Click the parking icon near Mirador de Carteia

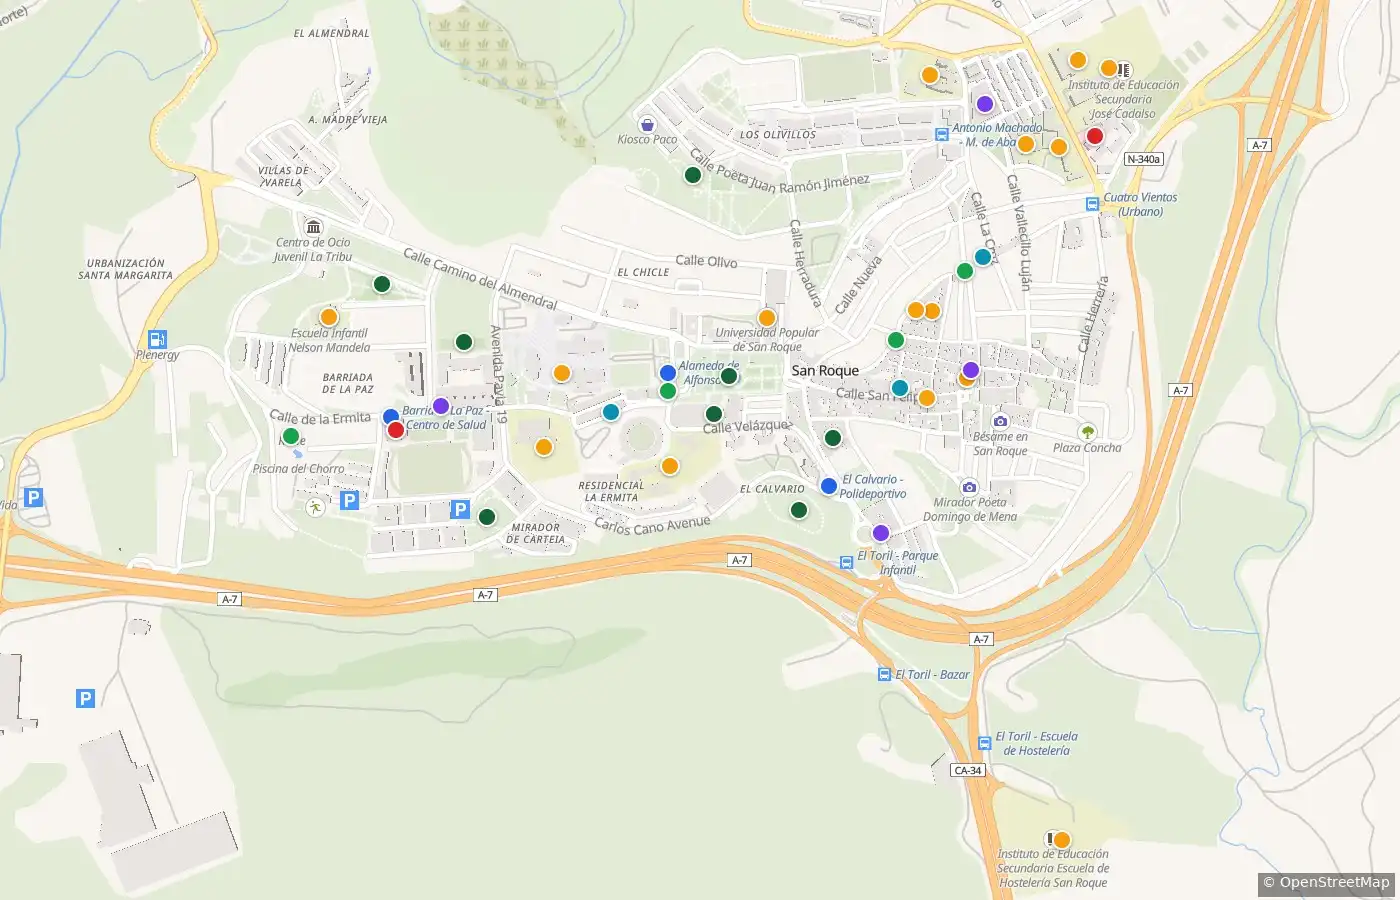coord(460,510)
